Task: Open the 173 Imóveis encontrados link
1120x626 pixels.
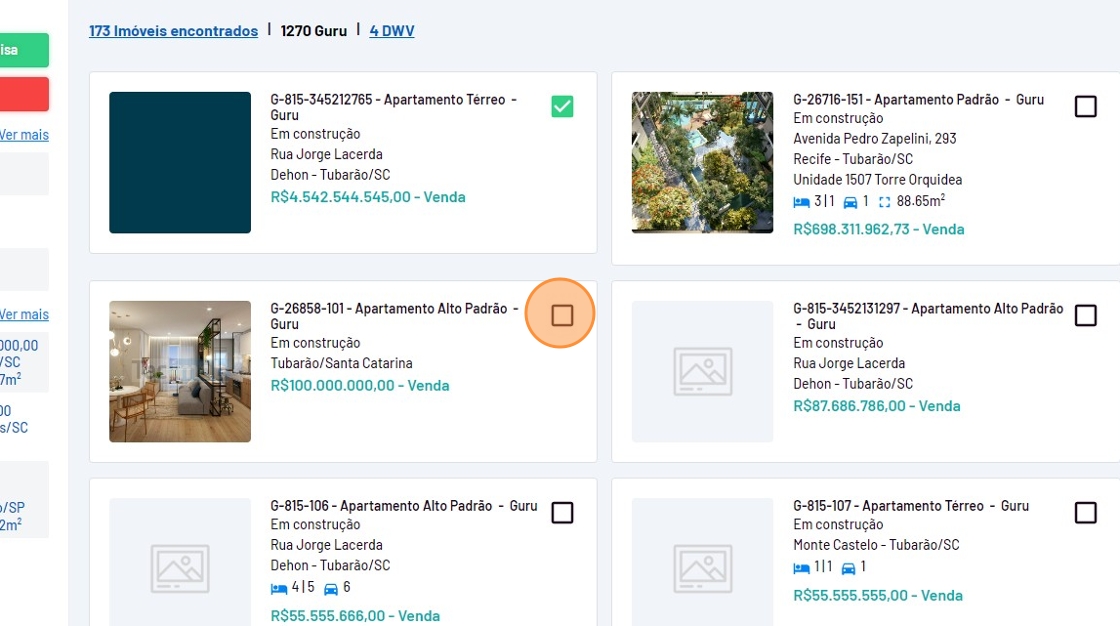Action: click(173, 31)
